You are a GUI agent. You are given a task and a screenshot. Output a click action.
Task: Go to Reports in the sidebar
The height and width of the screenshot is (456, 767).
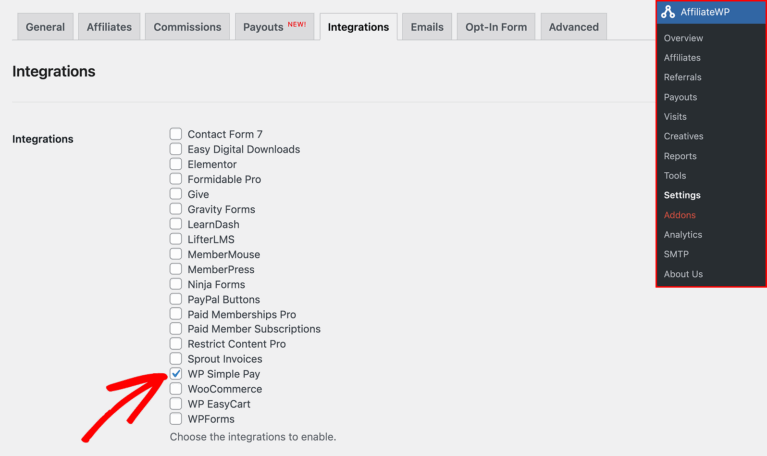pos(680,156)
